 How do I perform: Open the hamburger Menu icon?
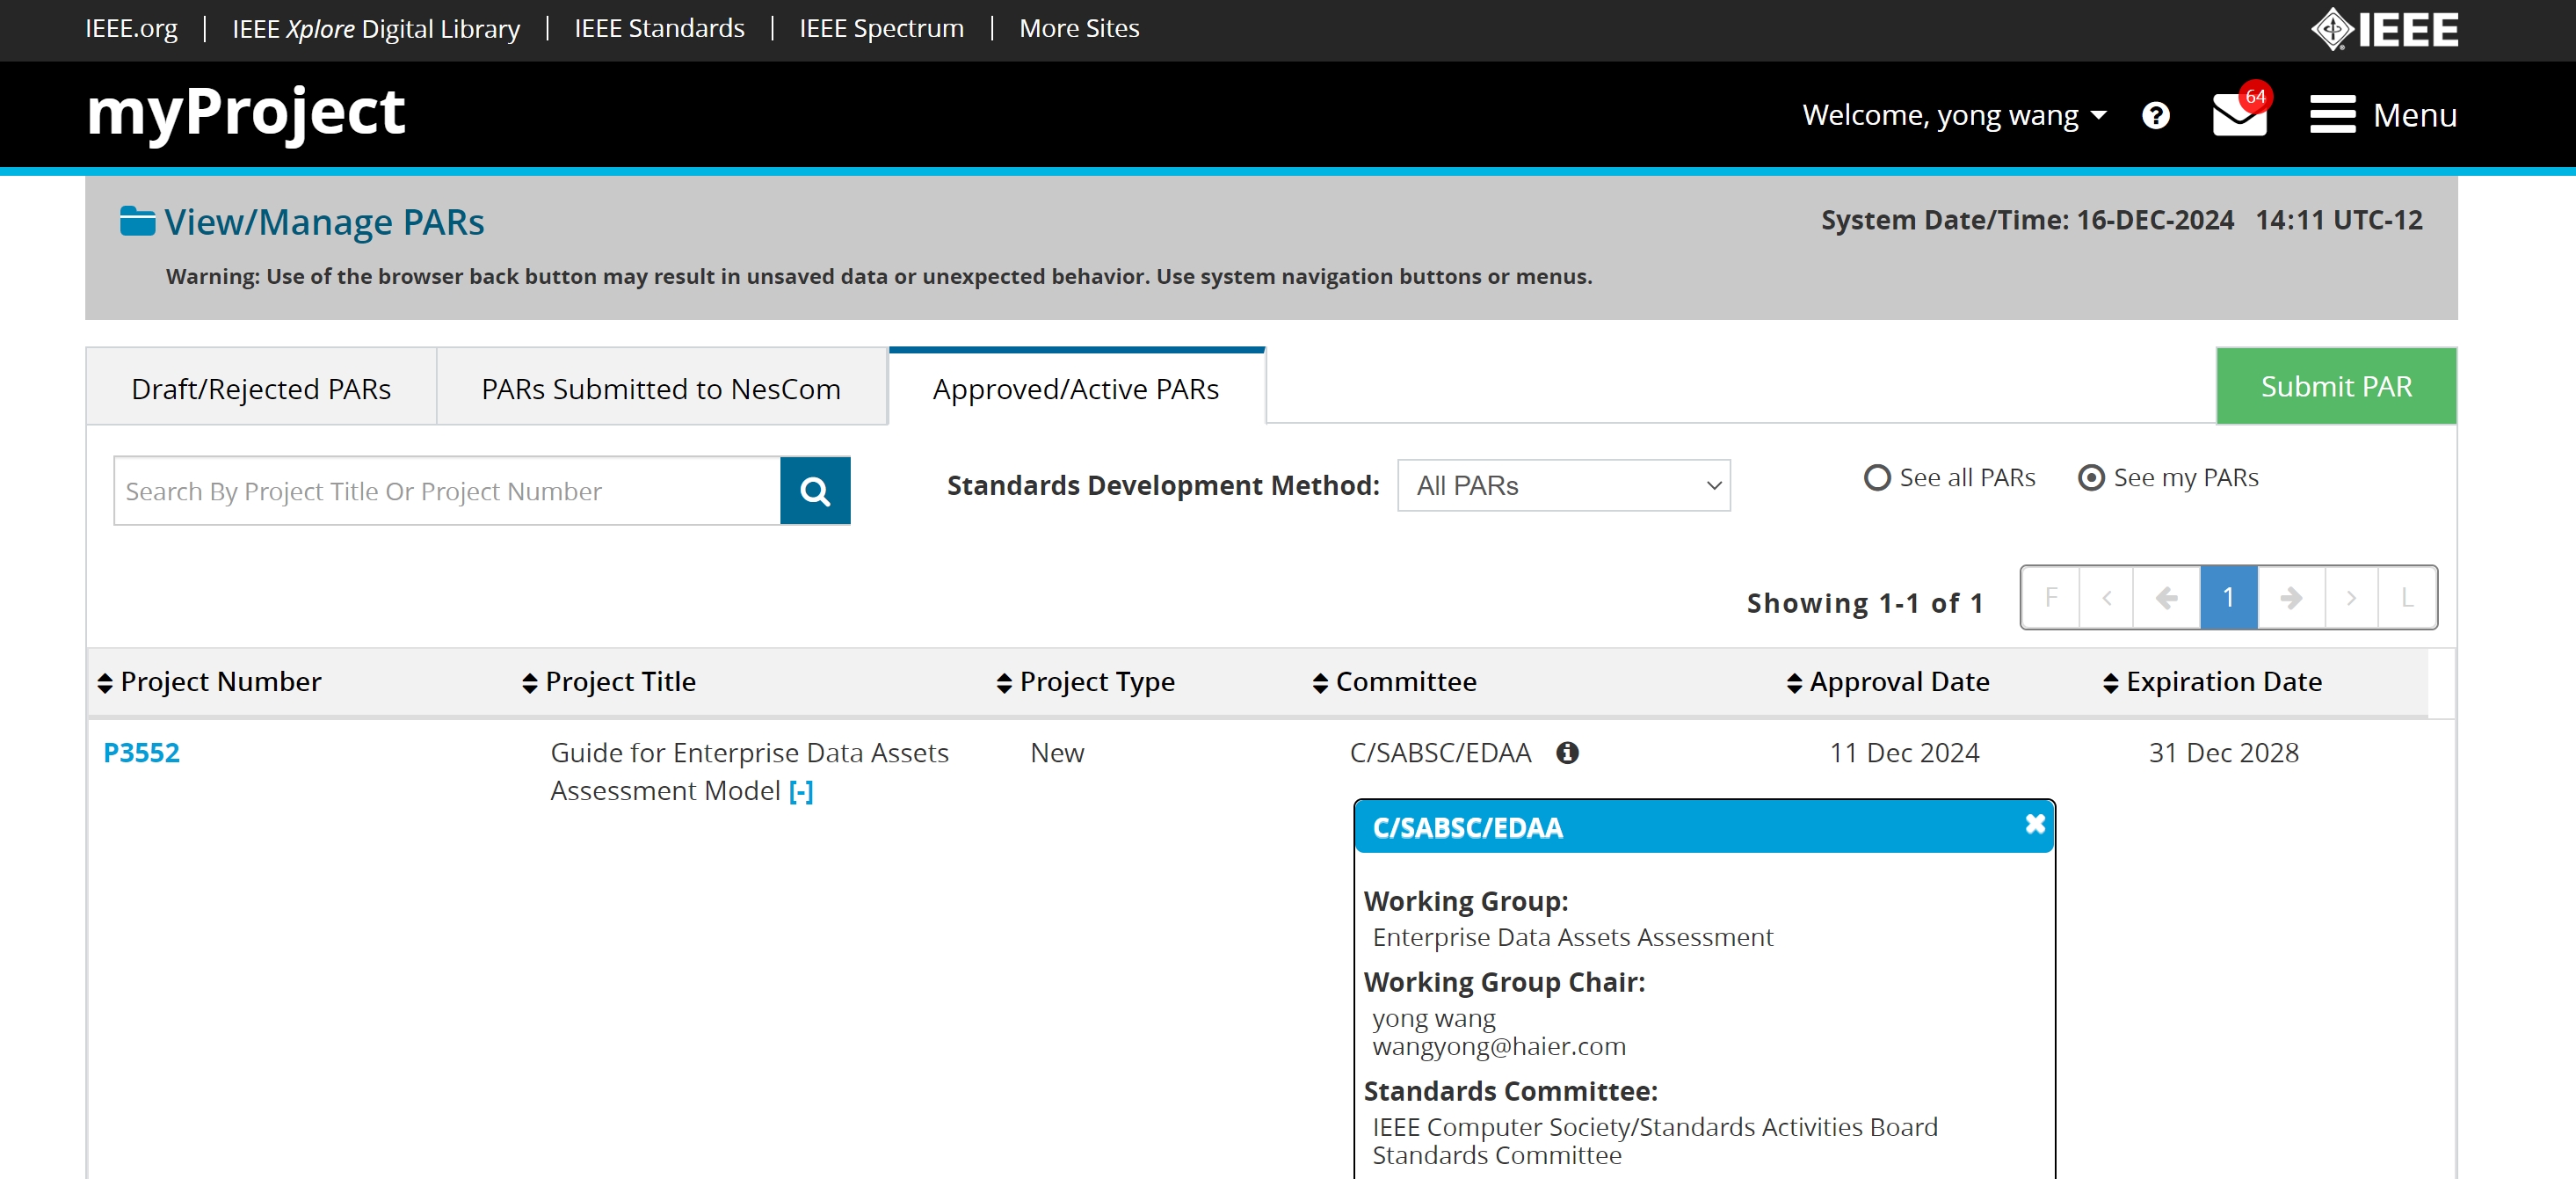pyautogui.click(x=2332, y=114)
